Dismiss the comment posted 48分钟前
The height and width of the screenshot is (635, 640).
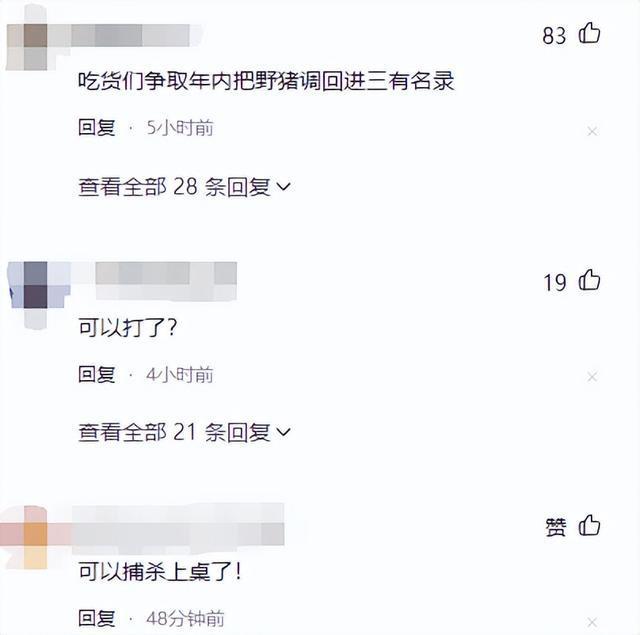point(592,622)
